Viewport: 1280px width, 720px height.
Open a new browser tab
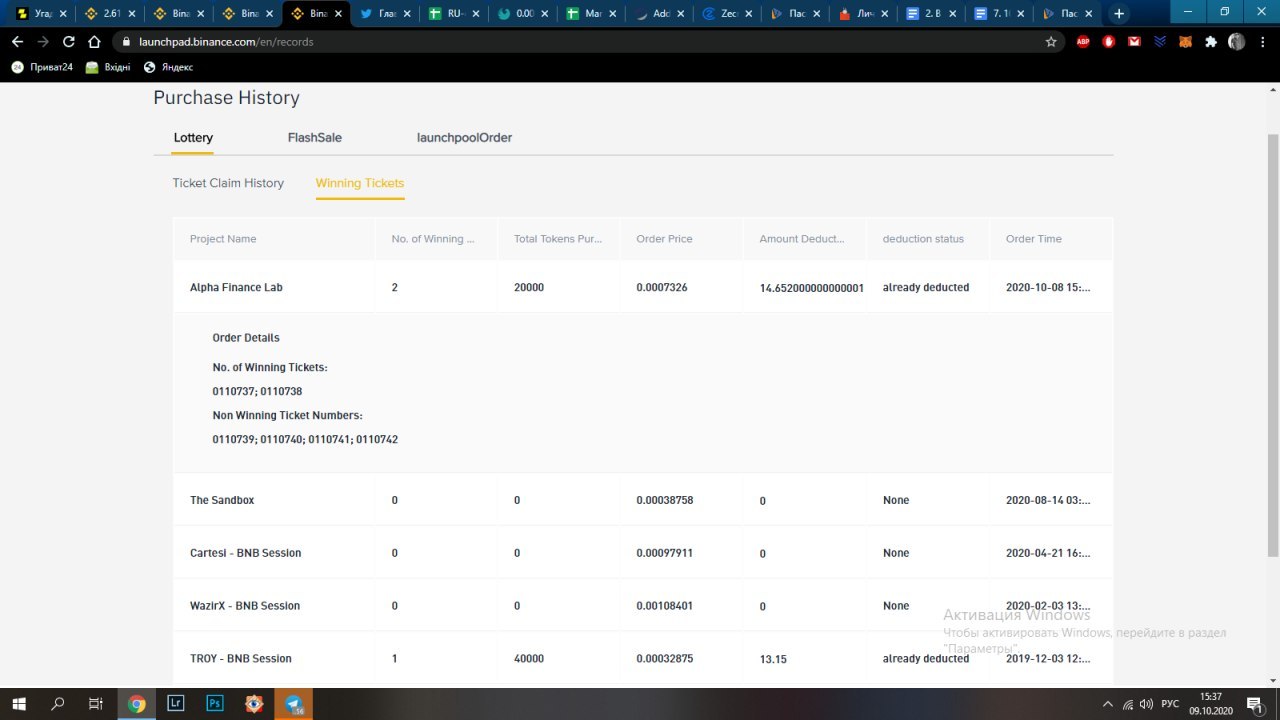click(x=1119, y=14)
